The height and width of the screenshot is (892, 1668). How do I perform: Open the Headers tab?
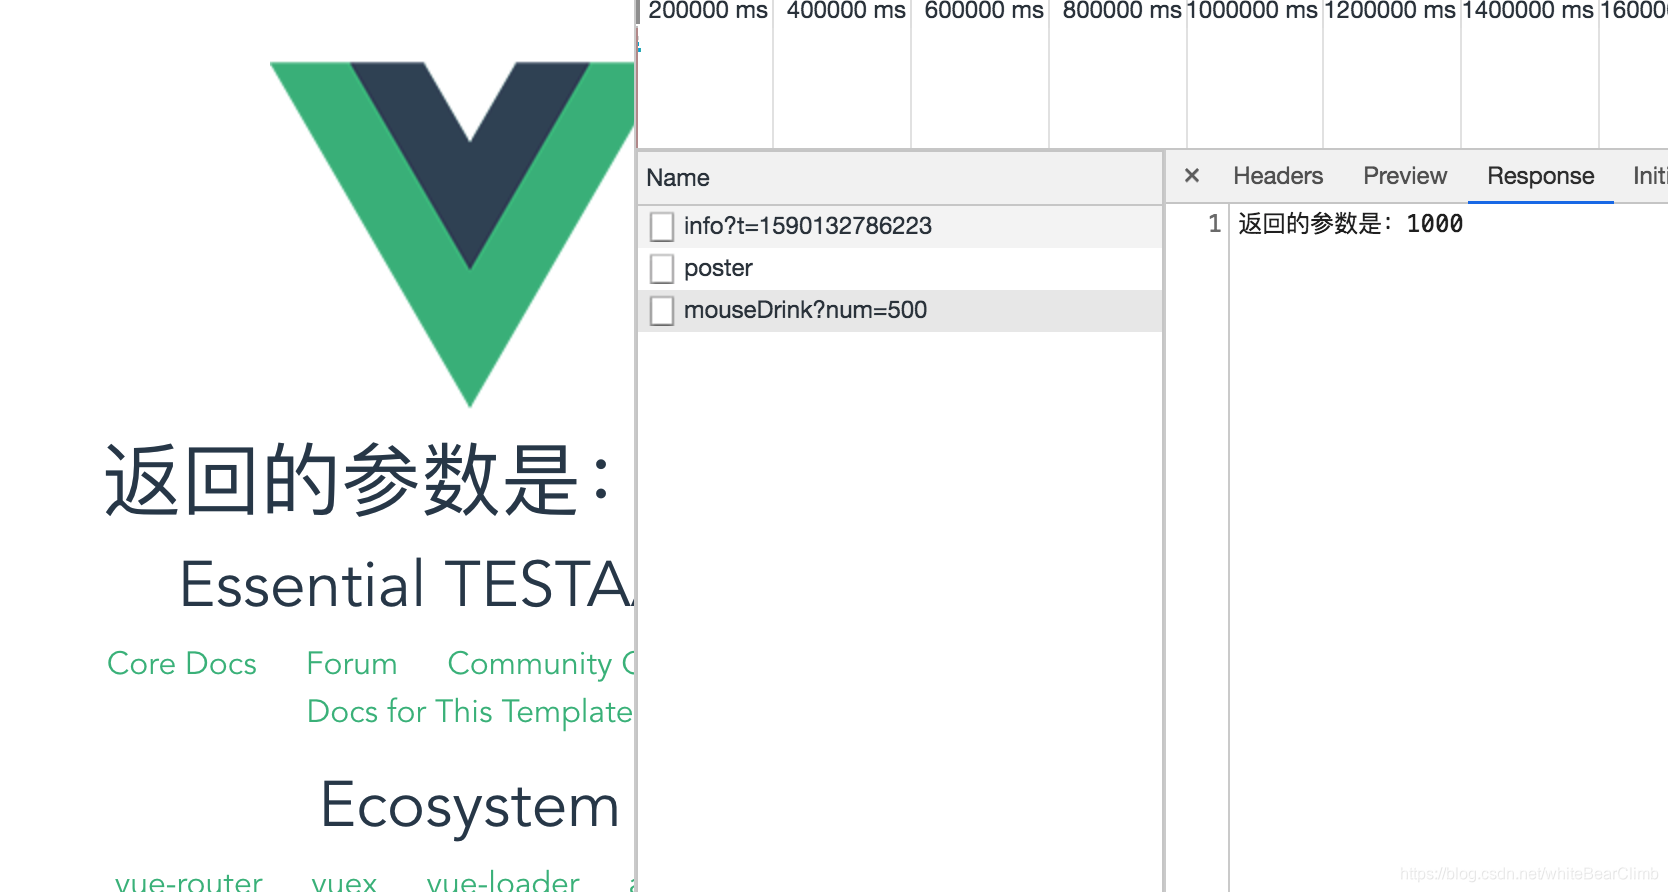[x=1277, y=176]
